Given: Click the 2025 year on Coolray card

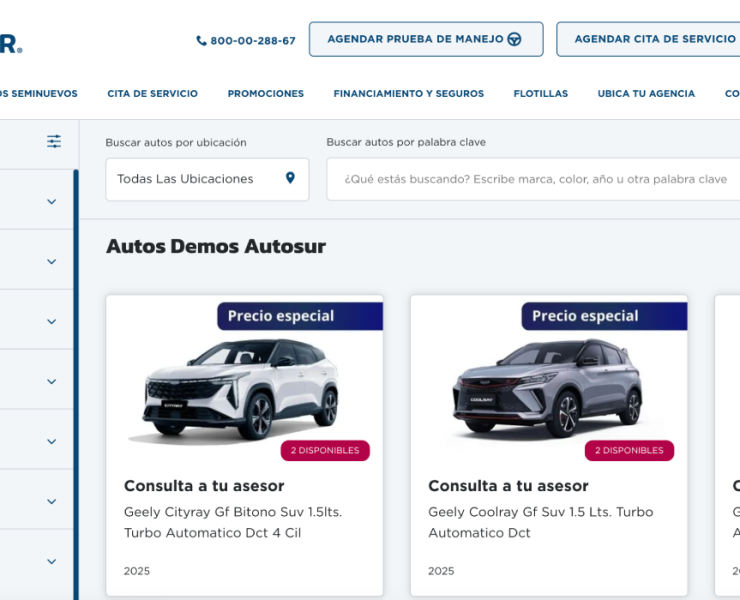Looking at the screenshot, I should (x=441, y=571).
